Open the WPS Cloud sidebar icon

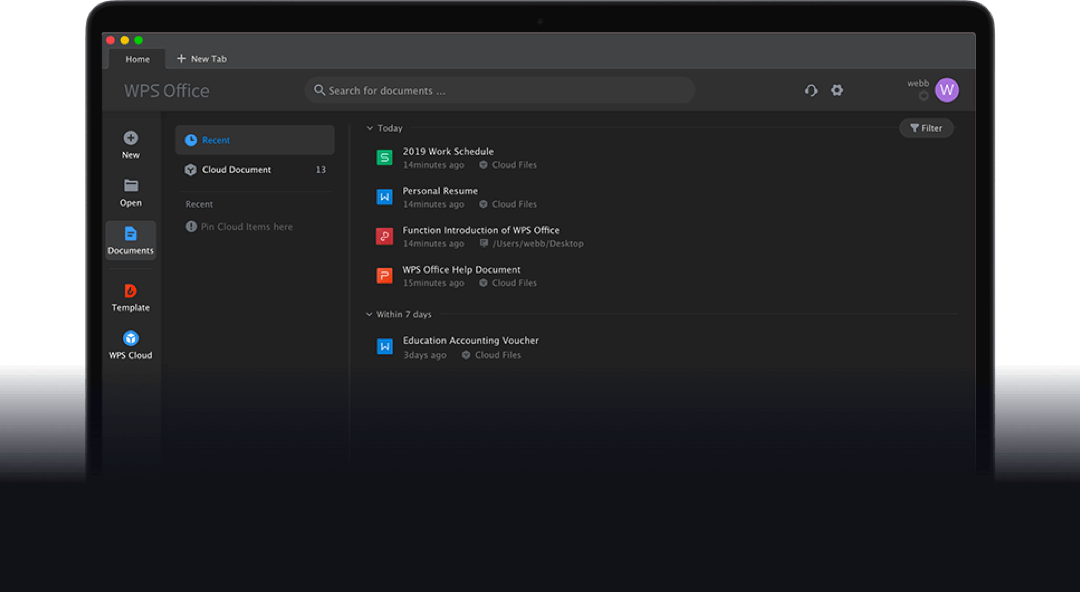pos(131,338)
